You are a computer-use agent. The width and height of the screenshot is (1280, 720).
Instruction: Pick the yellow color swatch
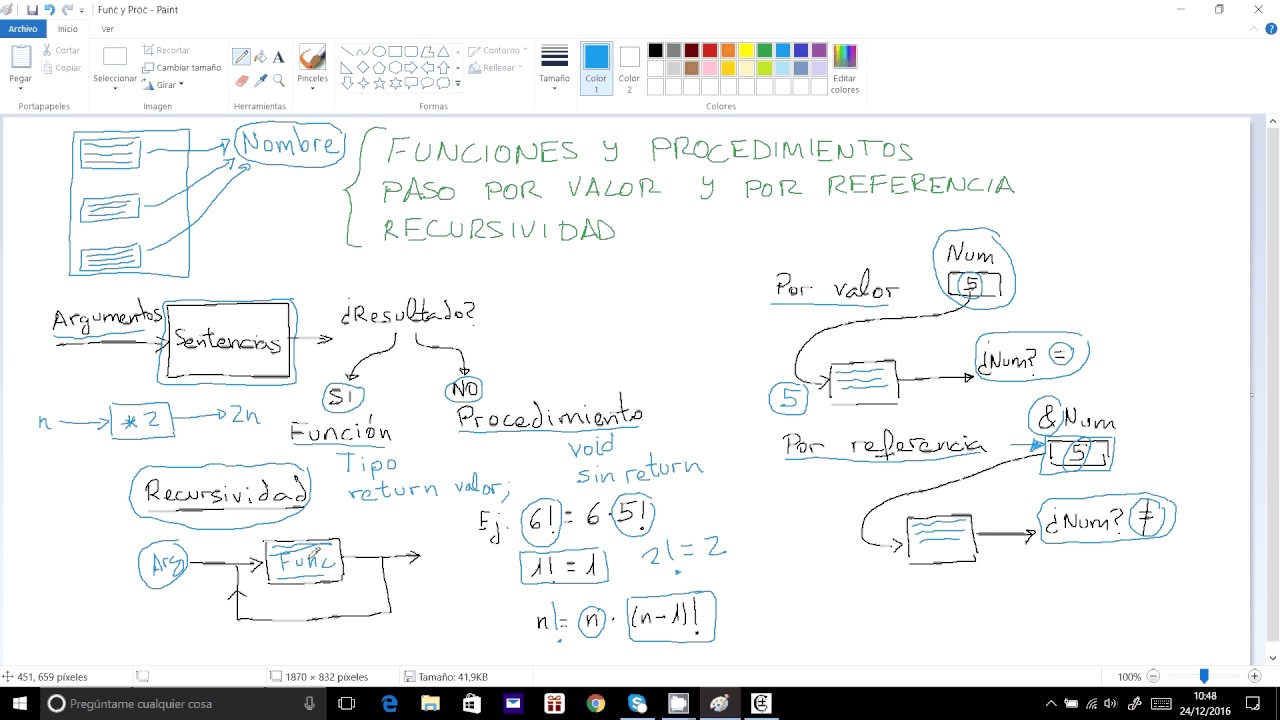pyautogui.click(x=745, y=51)
